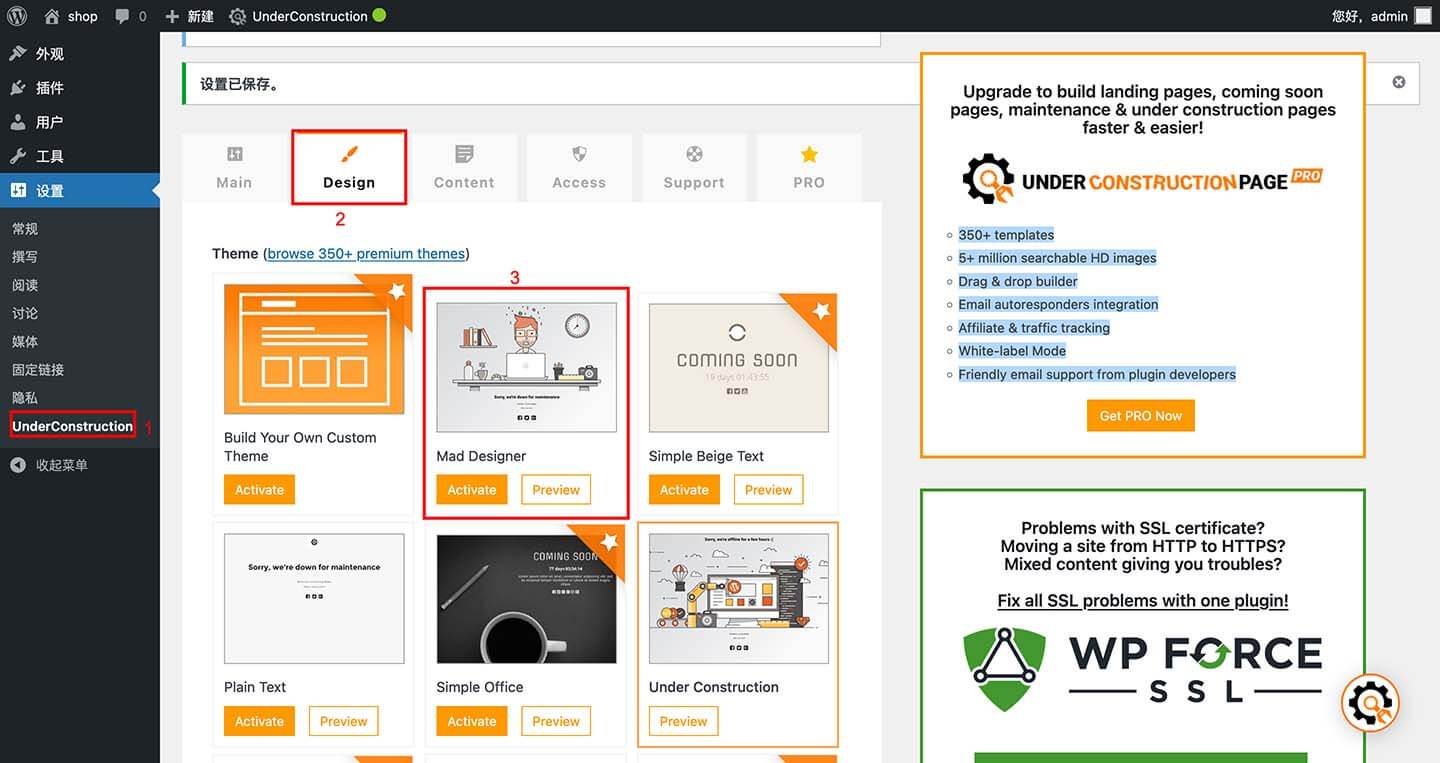Open 阅读 settings submenu

click(25, 285)
